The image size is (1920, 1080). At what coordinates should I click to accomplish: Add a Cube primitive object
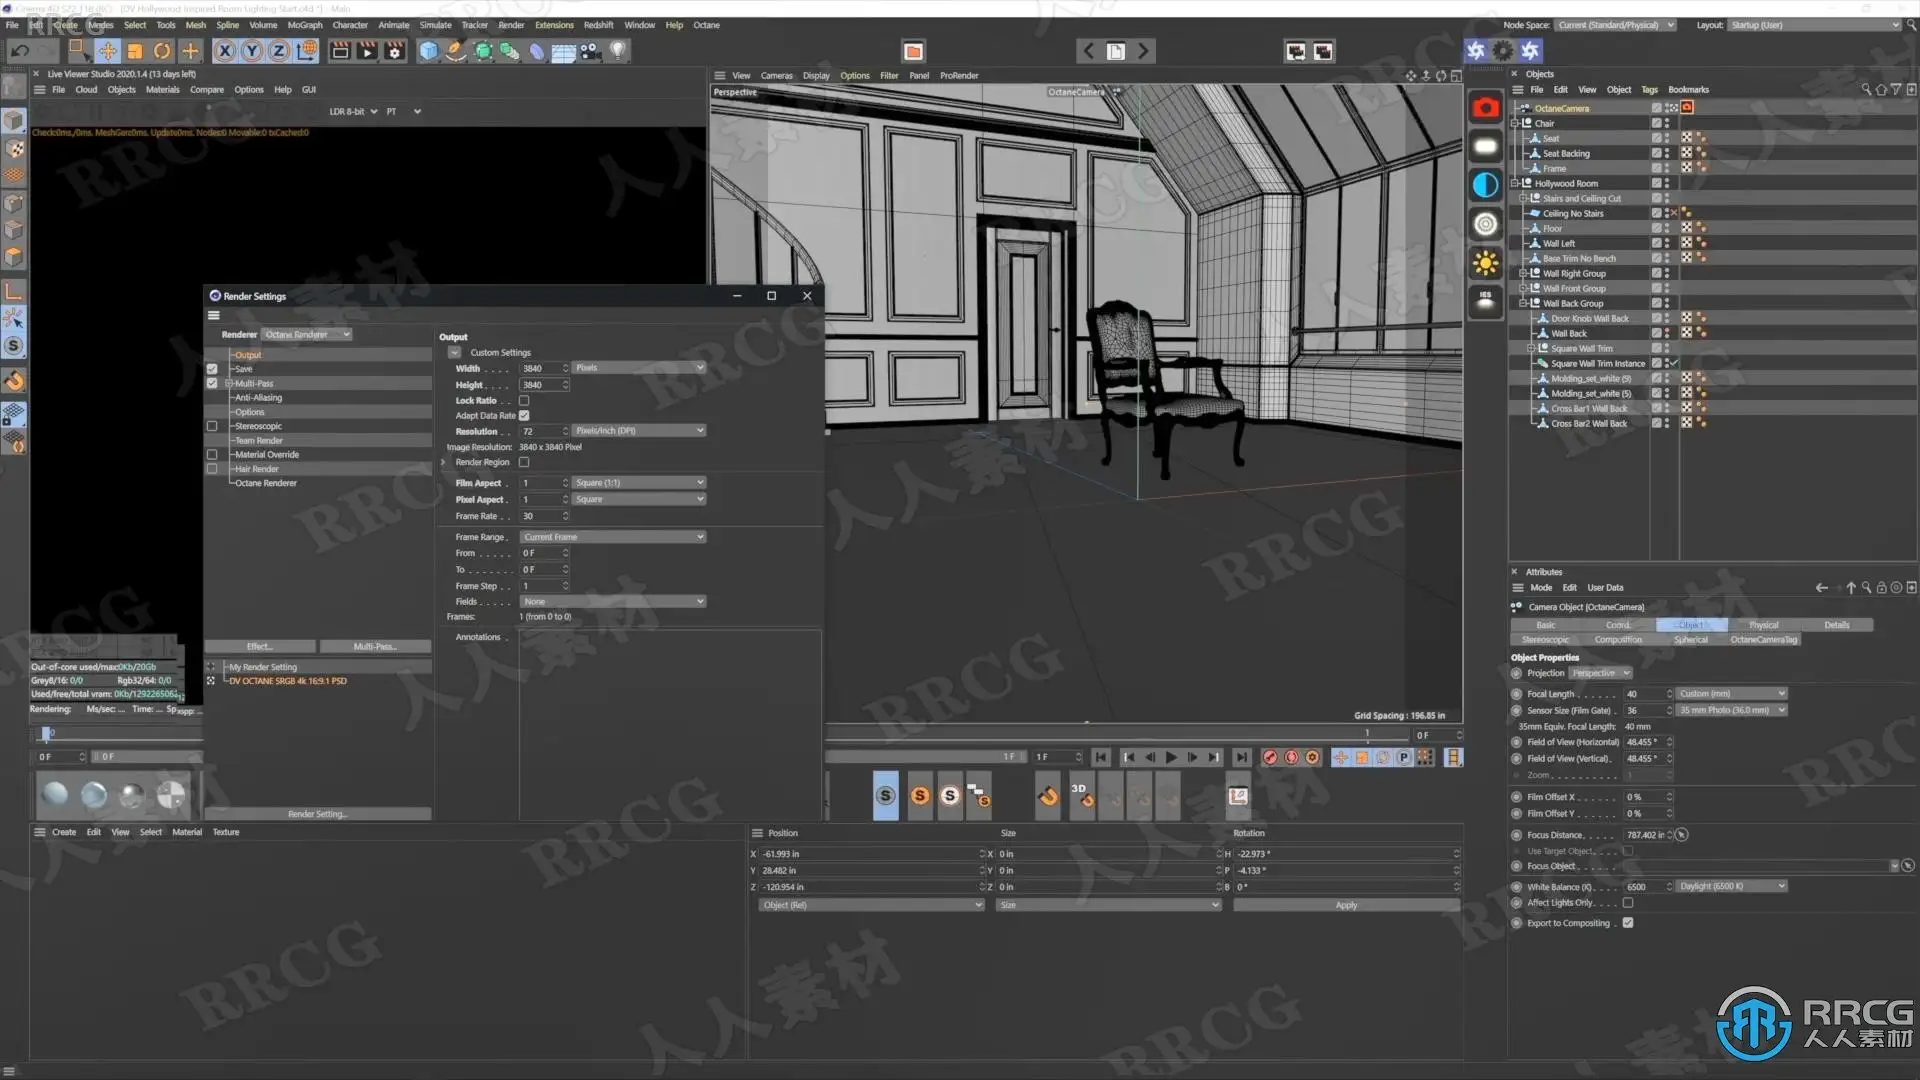pyautogui.click(x=429, y=51)
